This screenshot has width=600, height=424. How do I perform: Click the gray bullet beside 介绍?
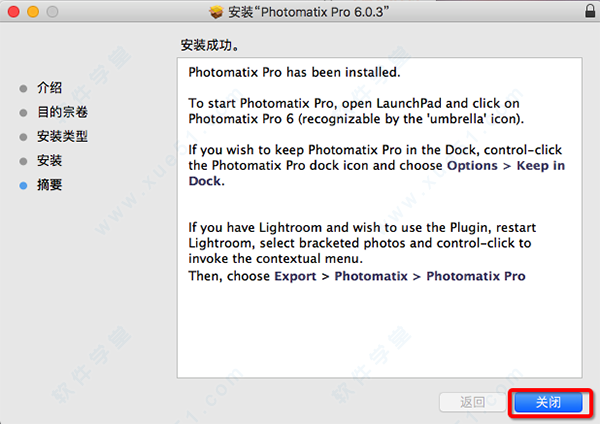pos(24,88)
